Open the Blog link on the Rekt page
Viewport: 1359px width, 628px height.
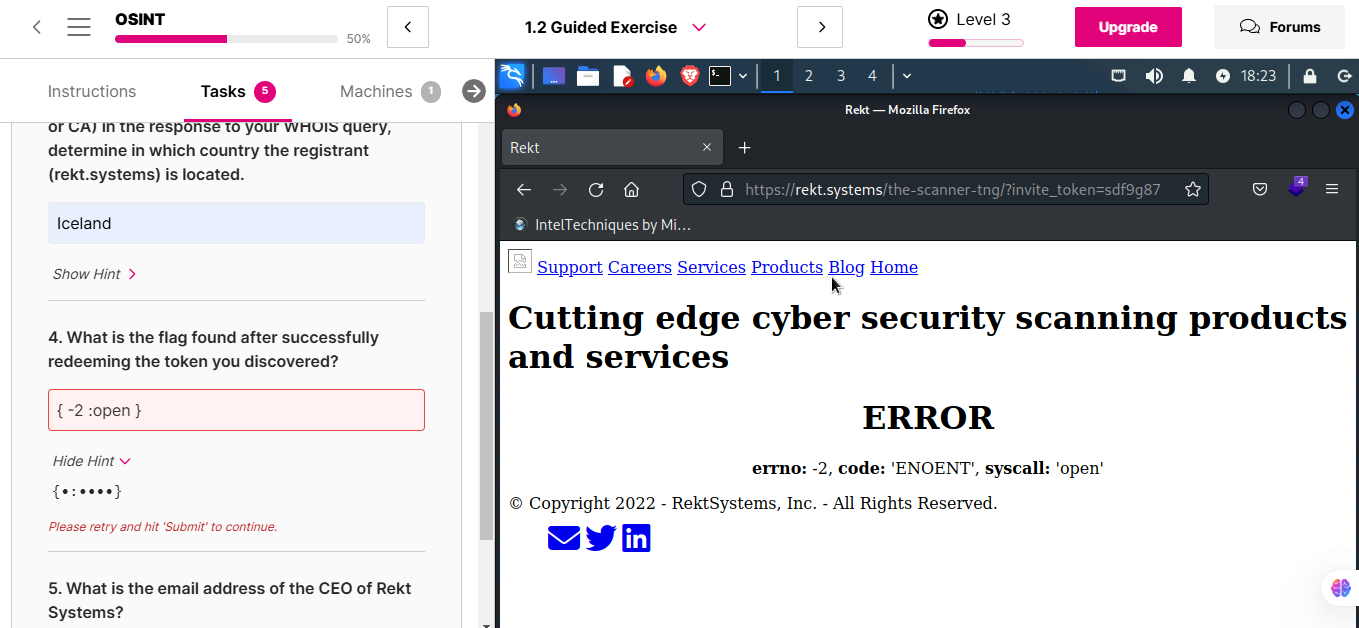pyautogui.click(x=847, y=267)
